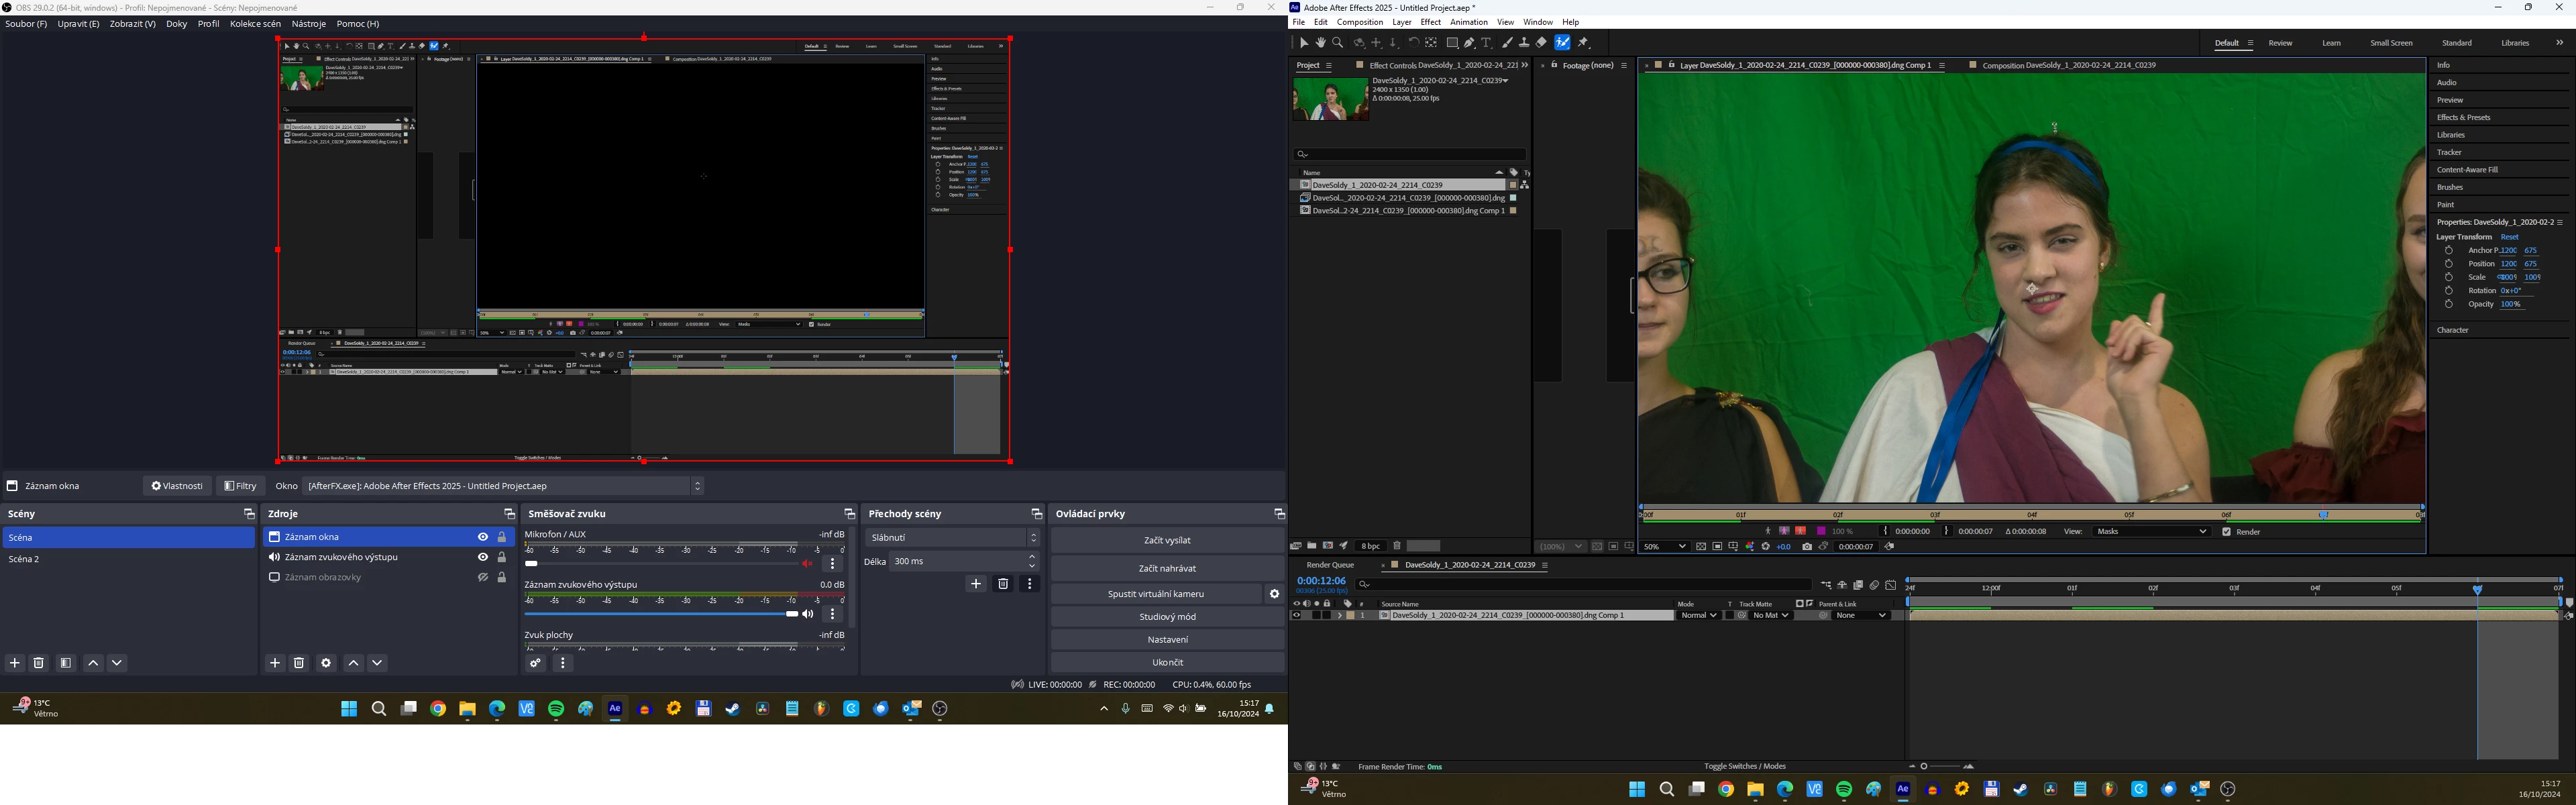Switch to the Render Queue tab

(x=1330, y=565)
